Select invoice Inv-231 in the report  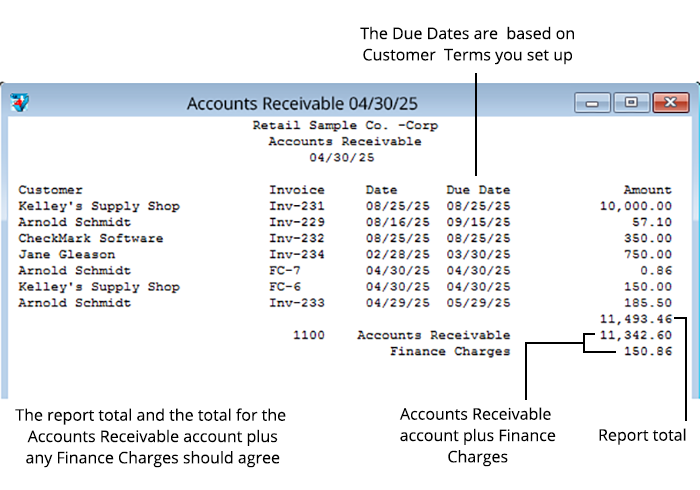click(x=296, y=206)
